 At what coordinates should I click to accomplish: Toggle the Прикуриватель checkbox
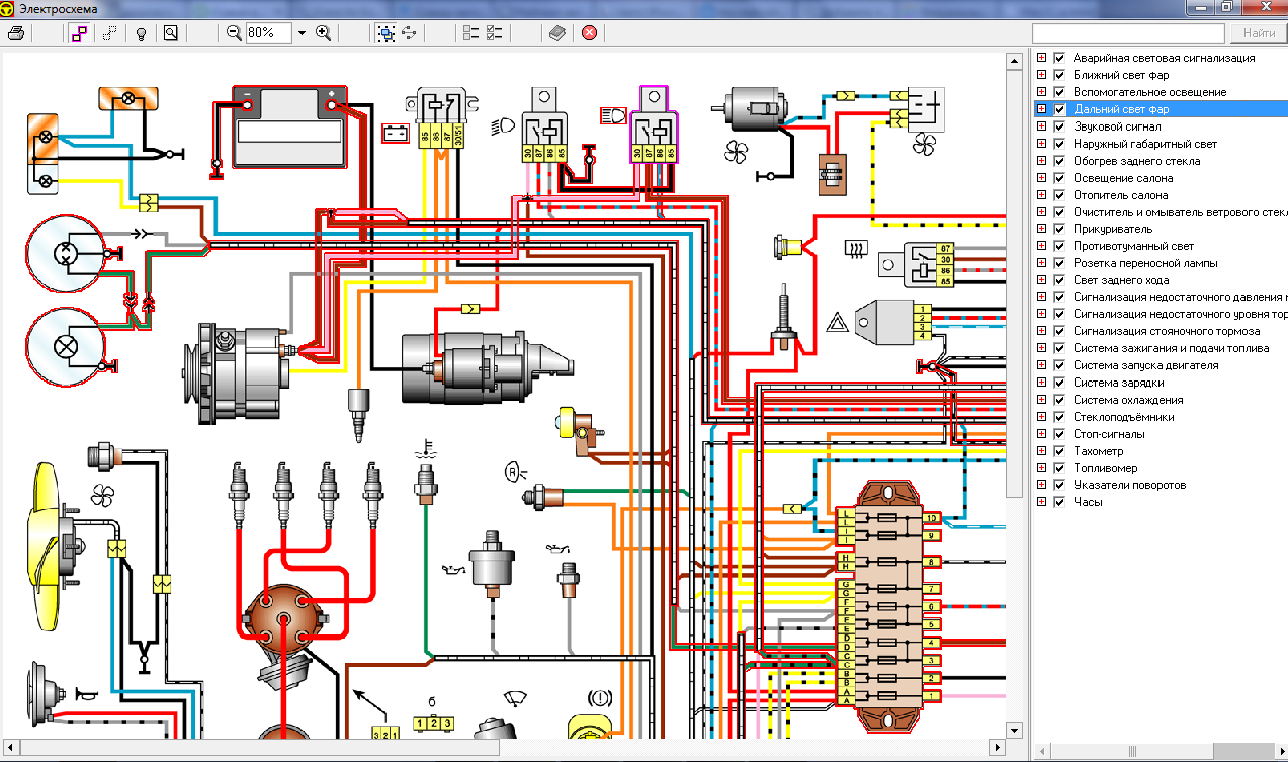pos(1059,229)
